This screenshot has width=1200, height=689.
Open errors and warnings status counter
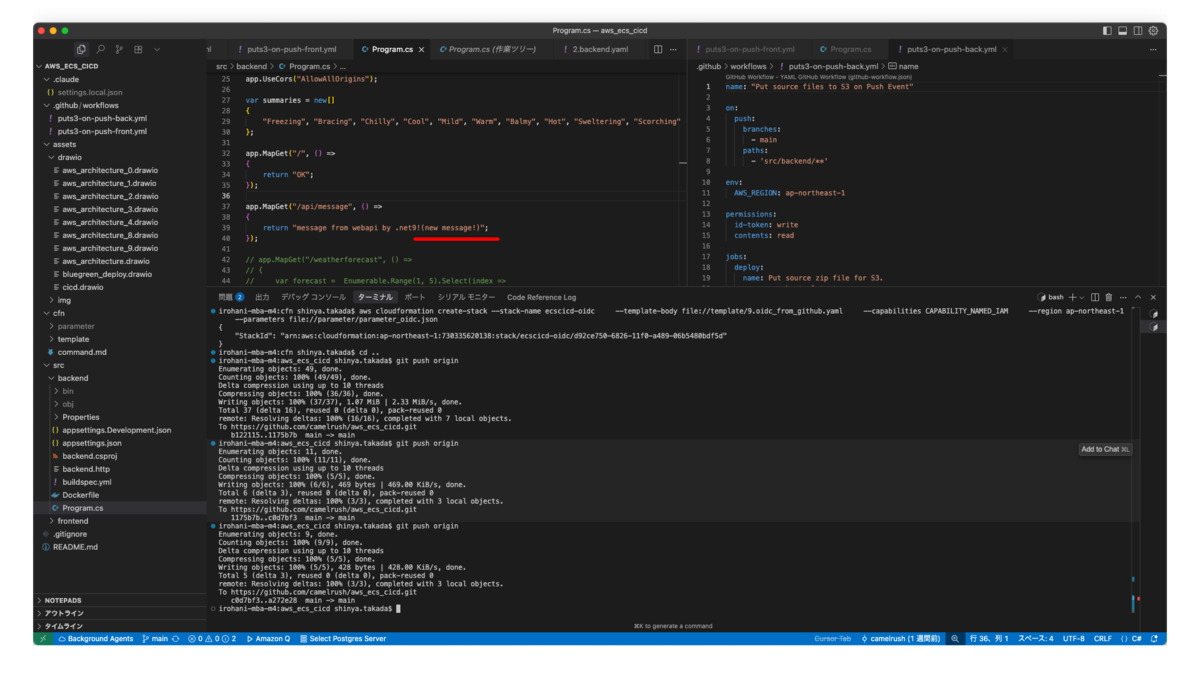[x=212, y=638]
